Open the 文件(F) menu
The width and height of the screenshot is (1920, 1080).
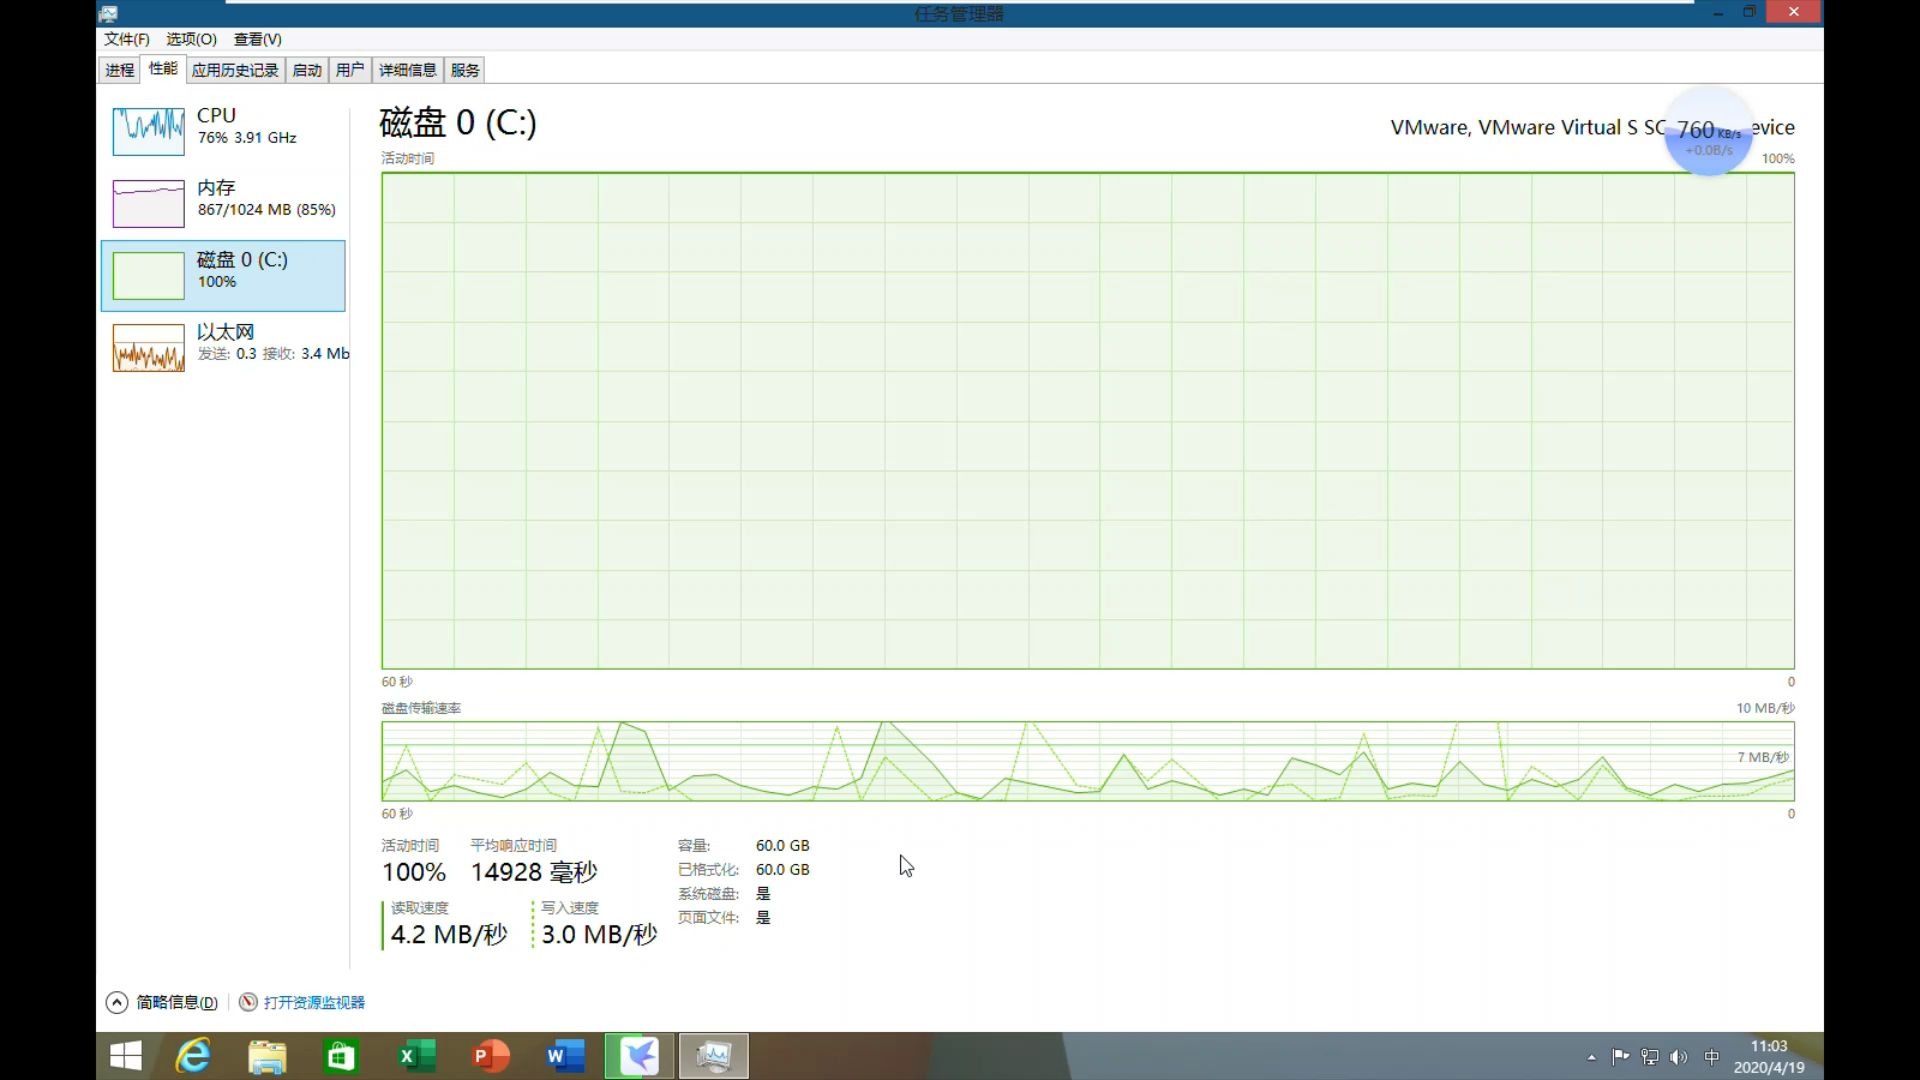(x=126, y=39)
